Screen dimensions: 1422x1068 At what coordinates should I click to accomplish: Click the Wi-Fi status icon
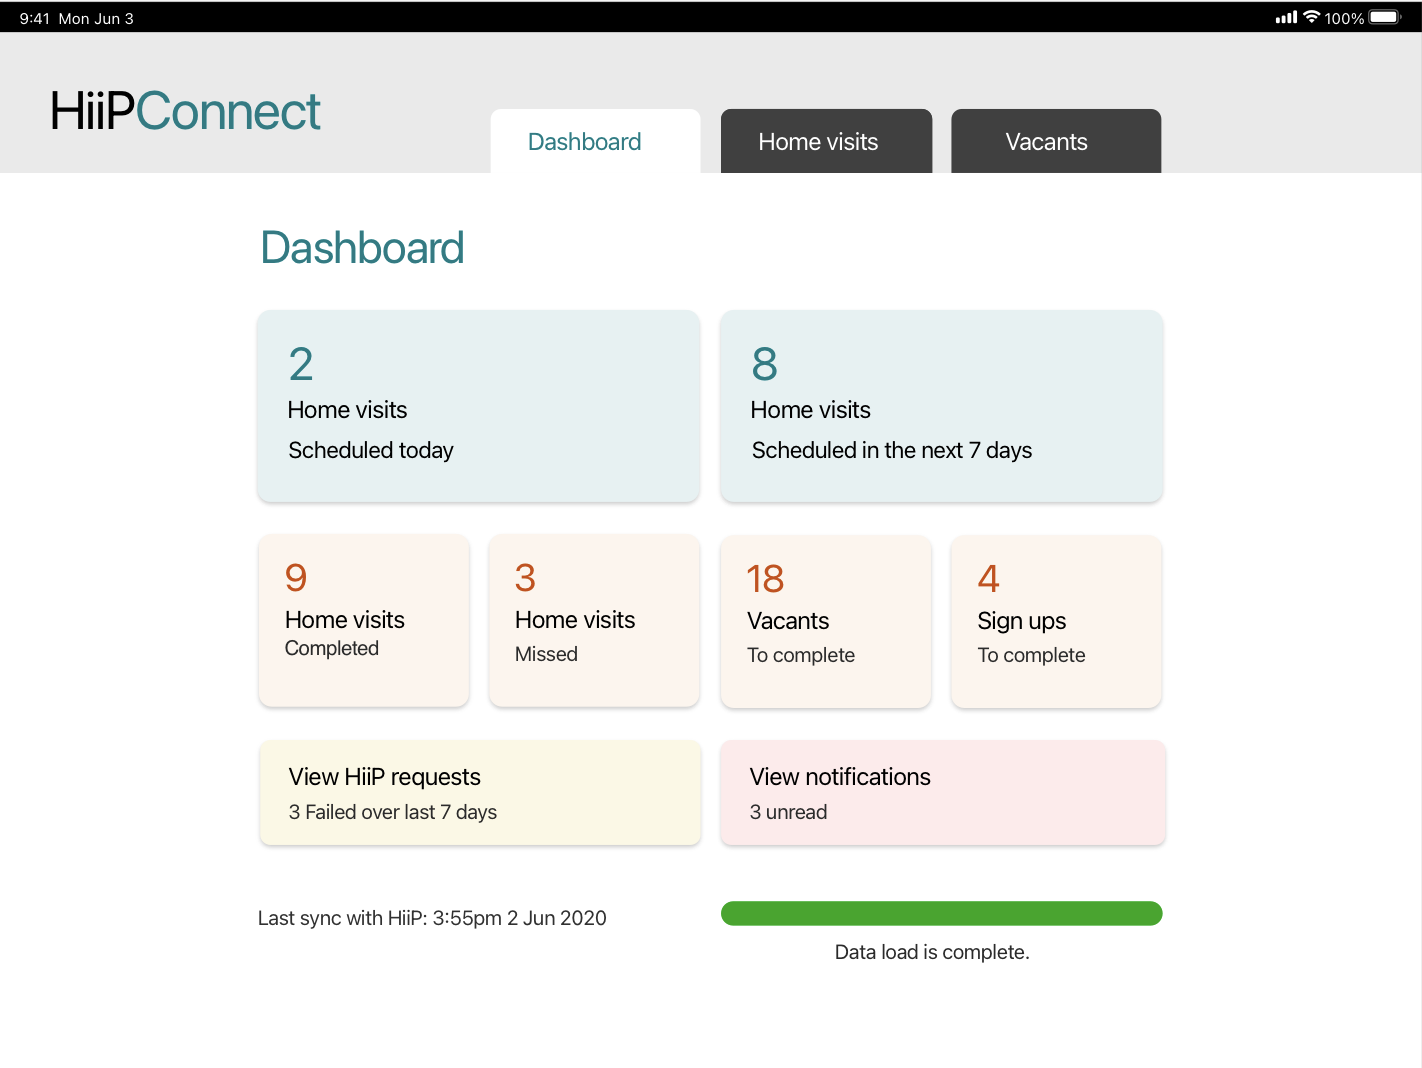pos(1311,17)
